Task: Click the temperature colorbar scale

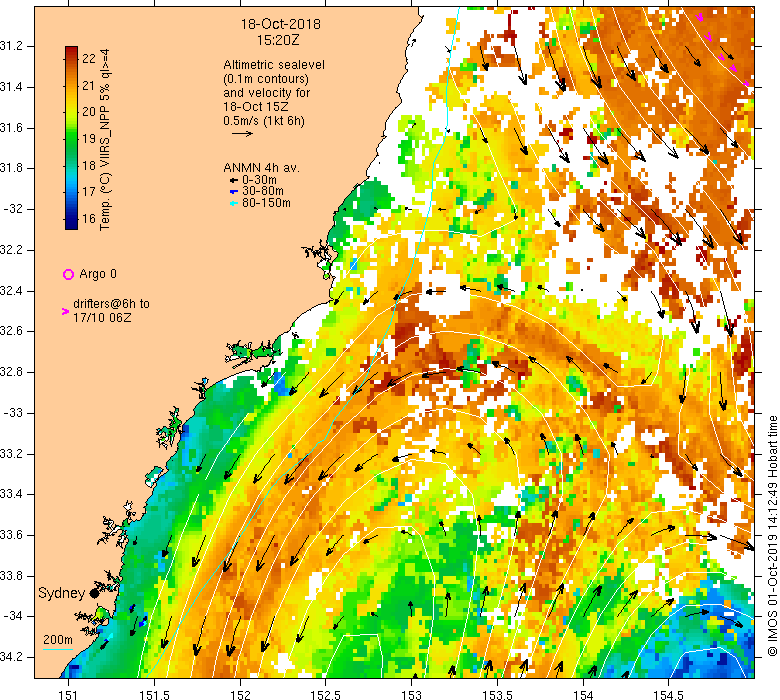Action: (71, 138)
